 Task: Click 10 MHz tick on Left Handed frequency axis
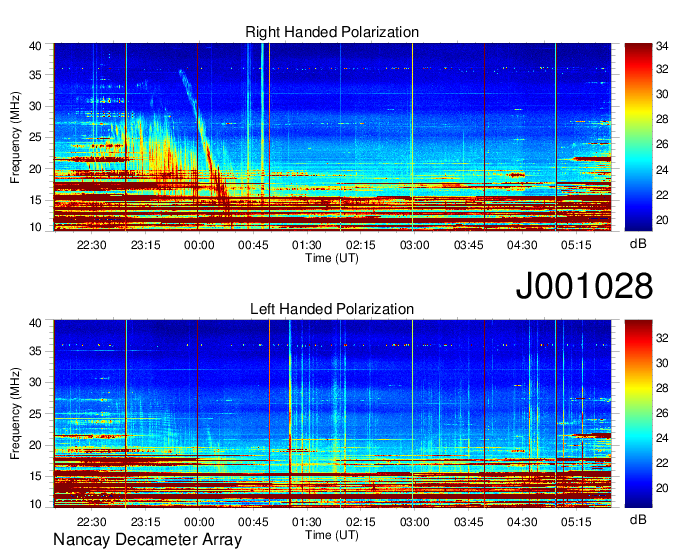coord(35,504)
